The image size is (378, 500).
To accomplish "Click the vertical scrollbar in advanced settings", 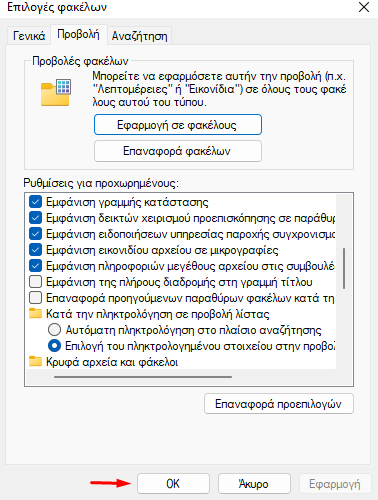I will pyautogui.click(x=344, y=268).
